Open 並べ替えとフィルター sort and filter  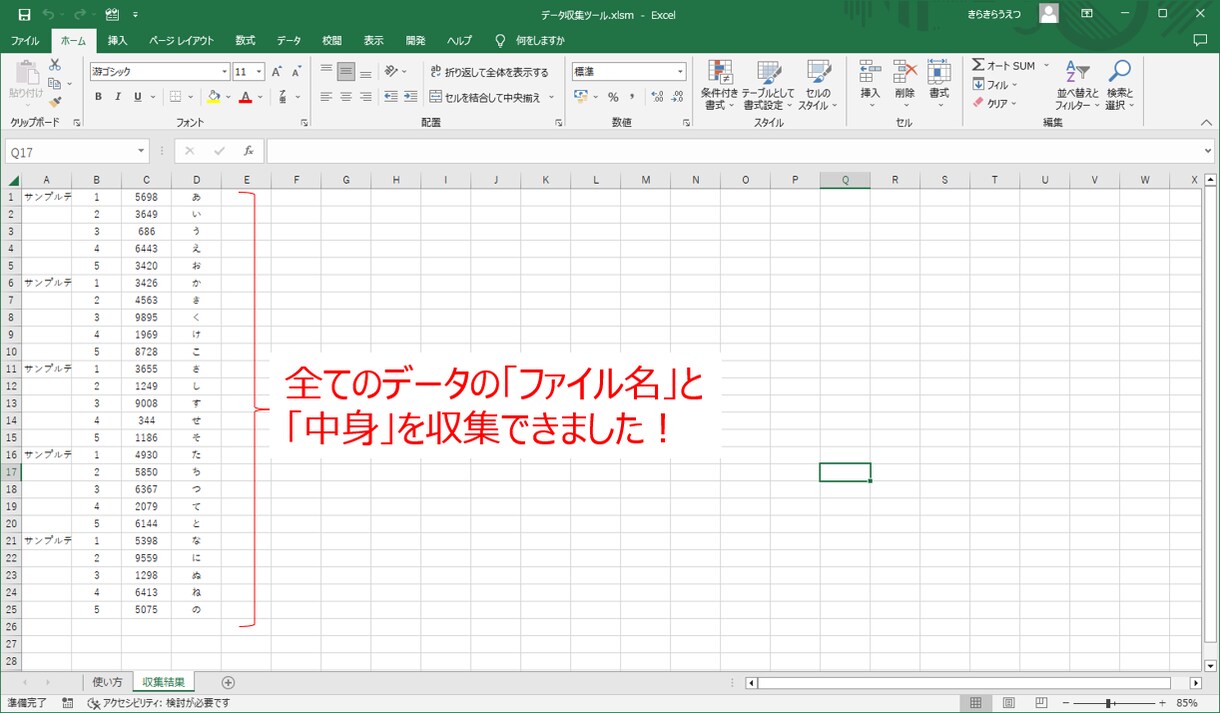[x=1077, y=85]
